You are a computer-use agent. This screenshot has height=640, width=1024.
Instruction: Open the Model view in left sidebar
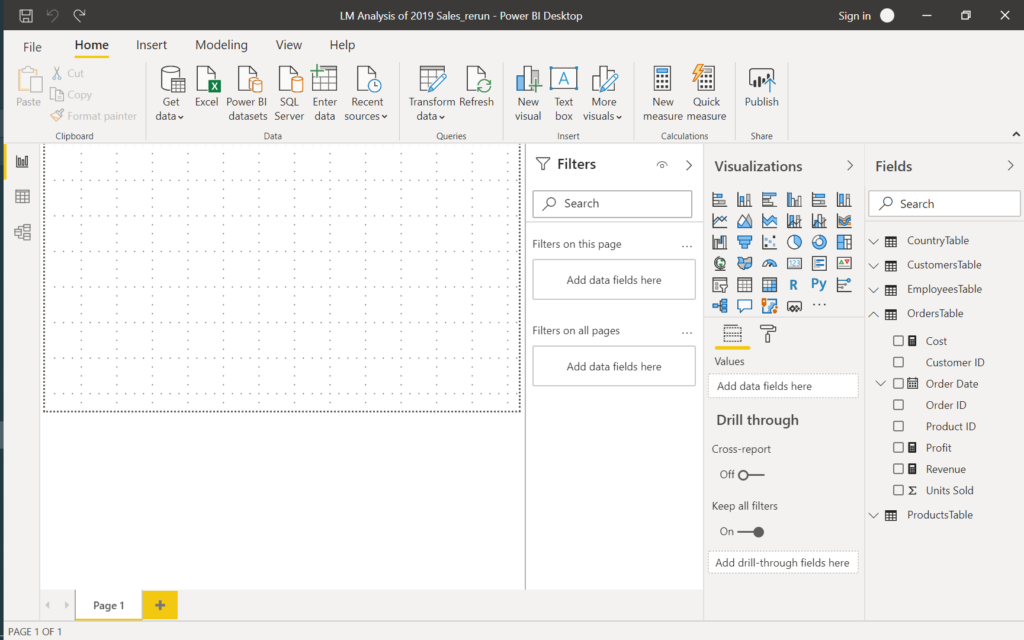tap(22, 232)
